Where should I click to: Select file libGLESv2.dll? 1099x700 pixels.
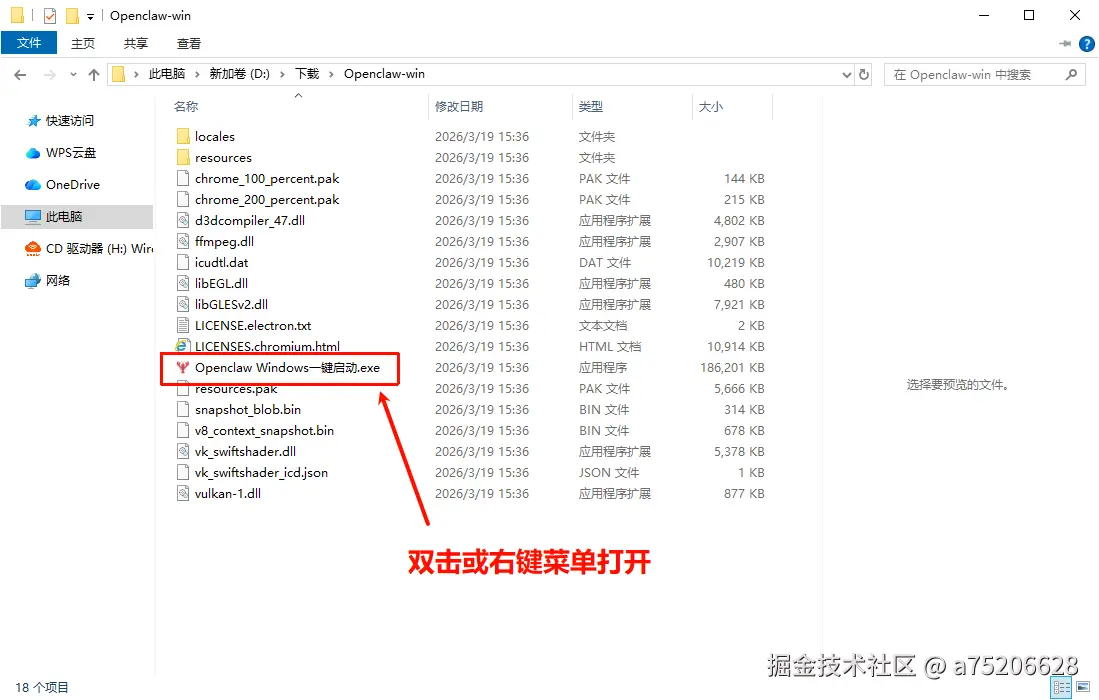tap(231, 305)
